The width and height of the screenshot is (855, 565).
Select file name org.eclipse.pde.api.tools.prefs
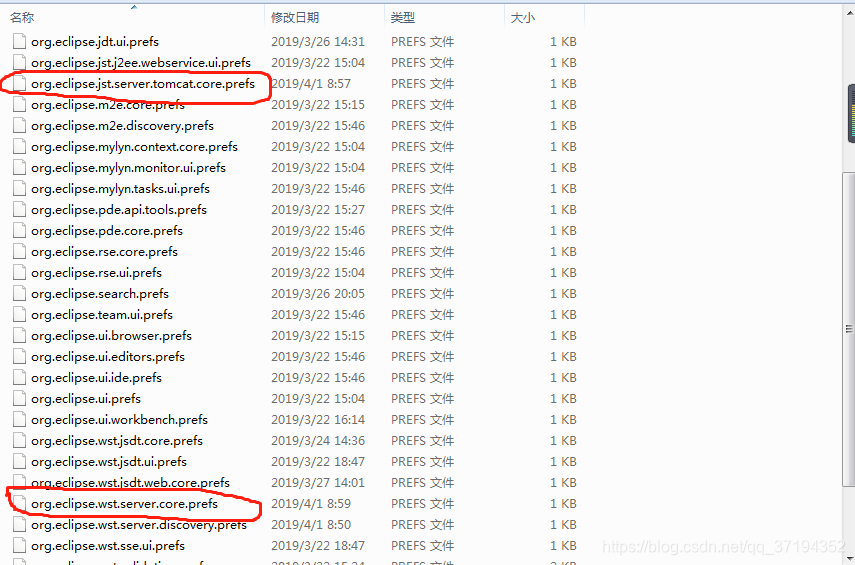click(x=119, y=209)
